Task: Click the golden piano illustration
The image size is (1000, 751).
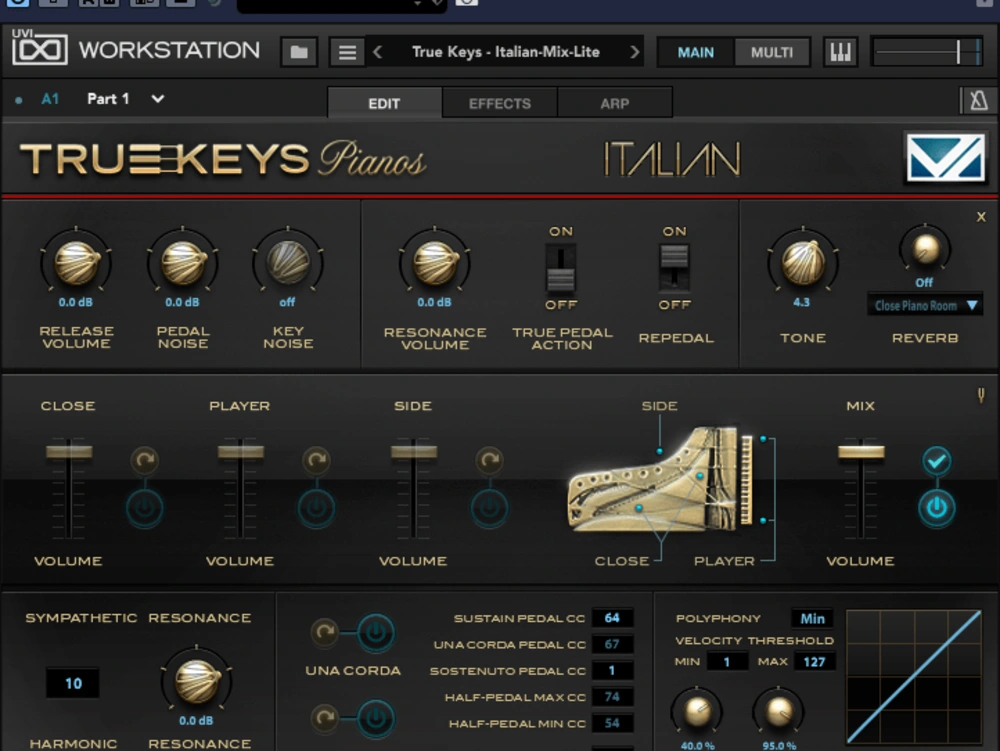Action: tap(659, 479)
